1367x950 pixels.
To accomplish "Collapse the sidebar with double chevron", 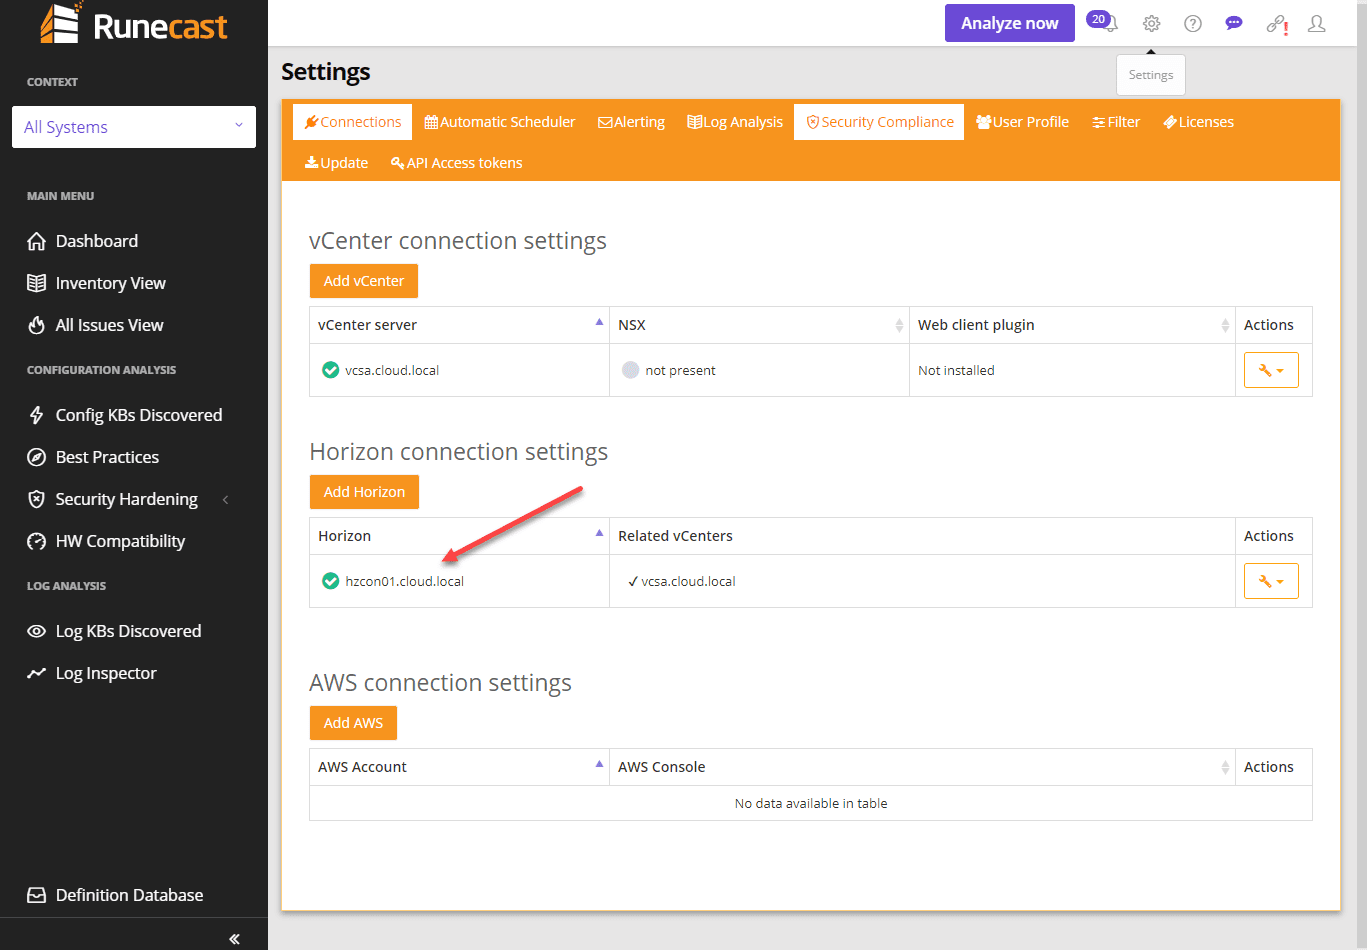I will click(x=234, y=938).
